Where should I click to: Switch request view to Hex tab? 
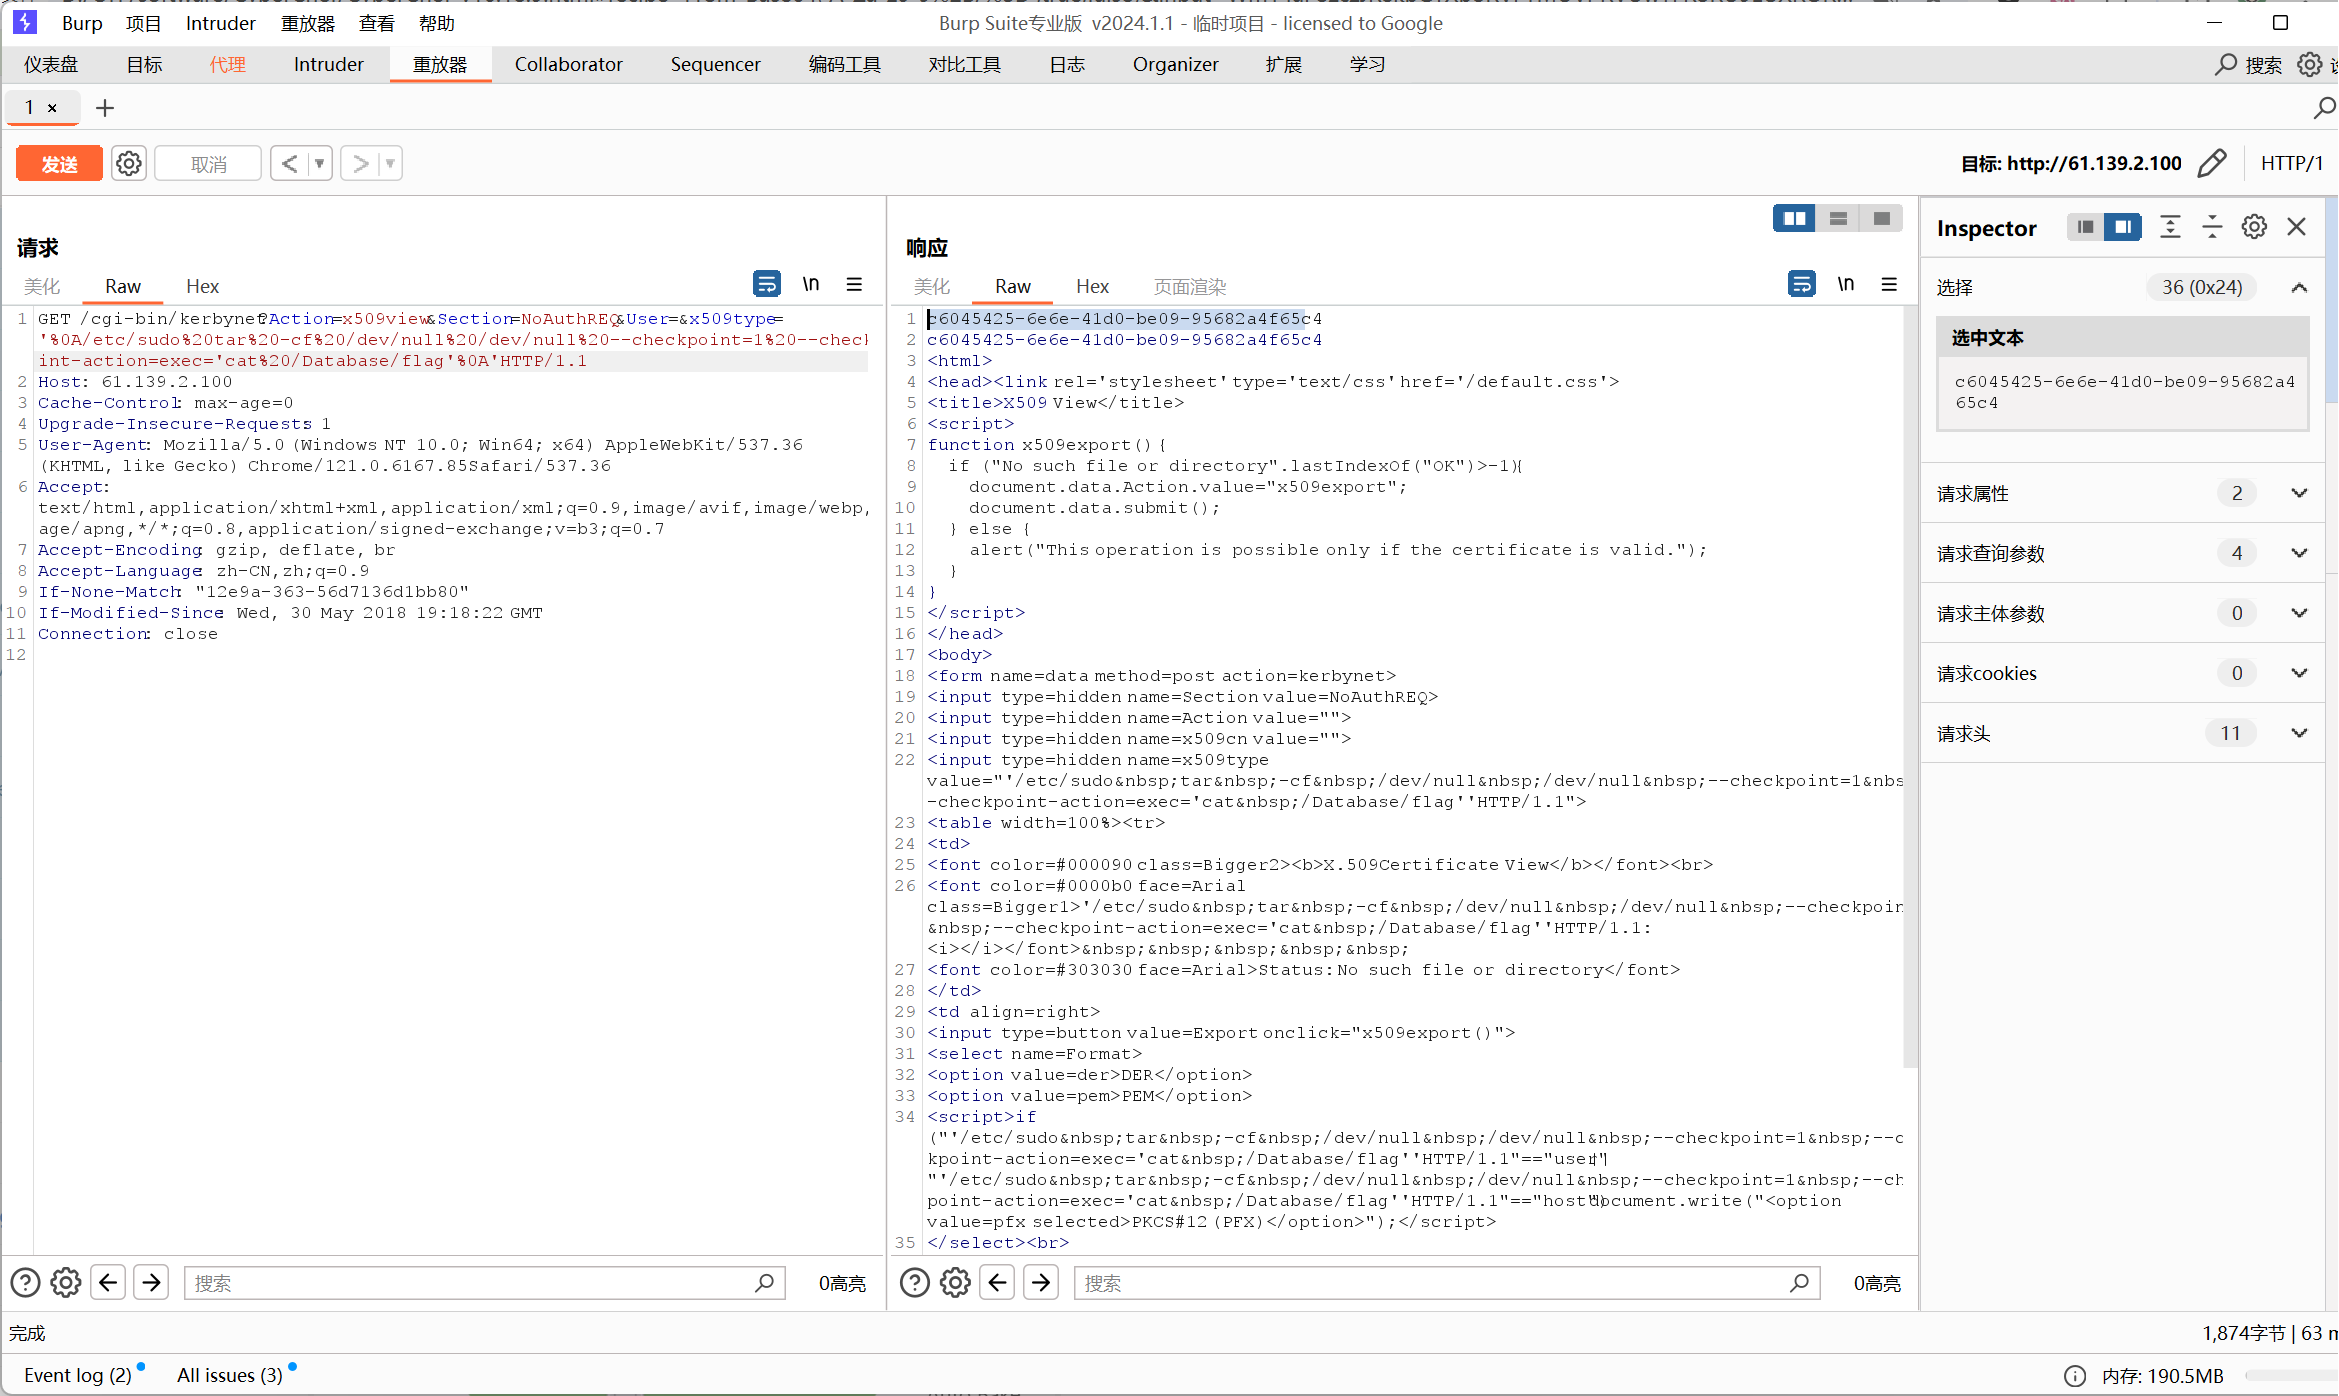(202, 287)
